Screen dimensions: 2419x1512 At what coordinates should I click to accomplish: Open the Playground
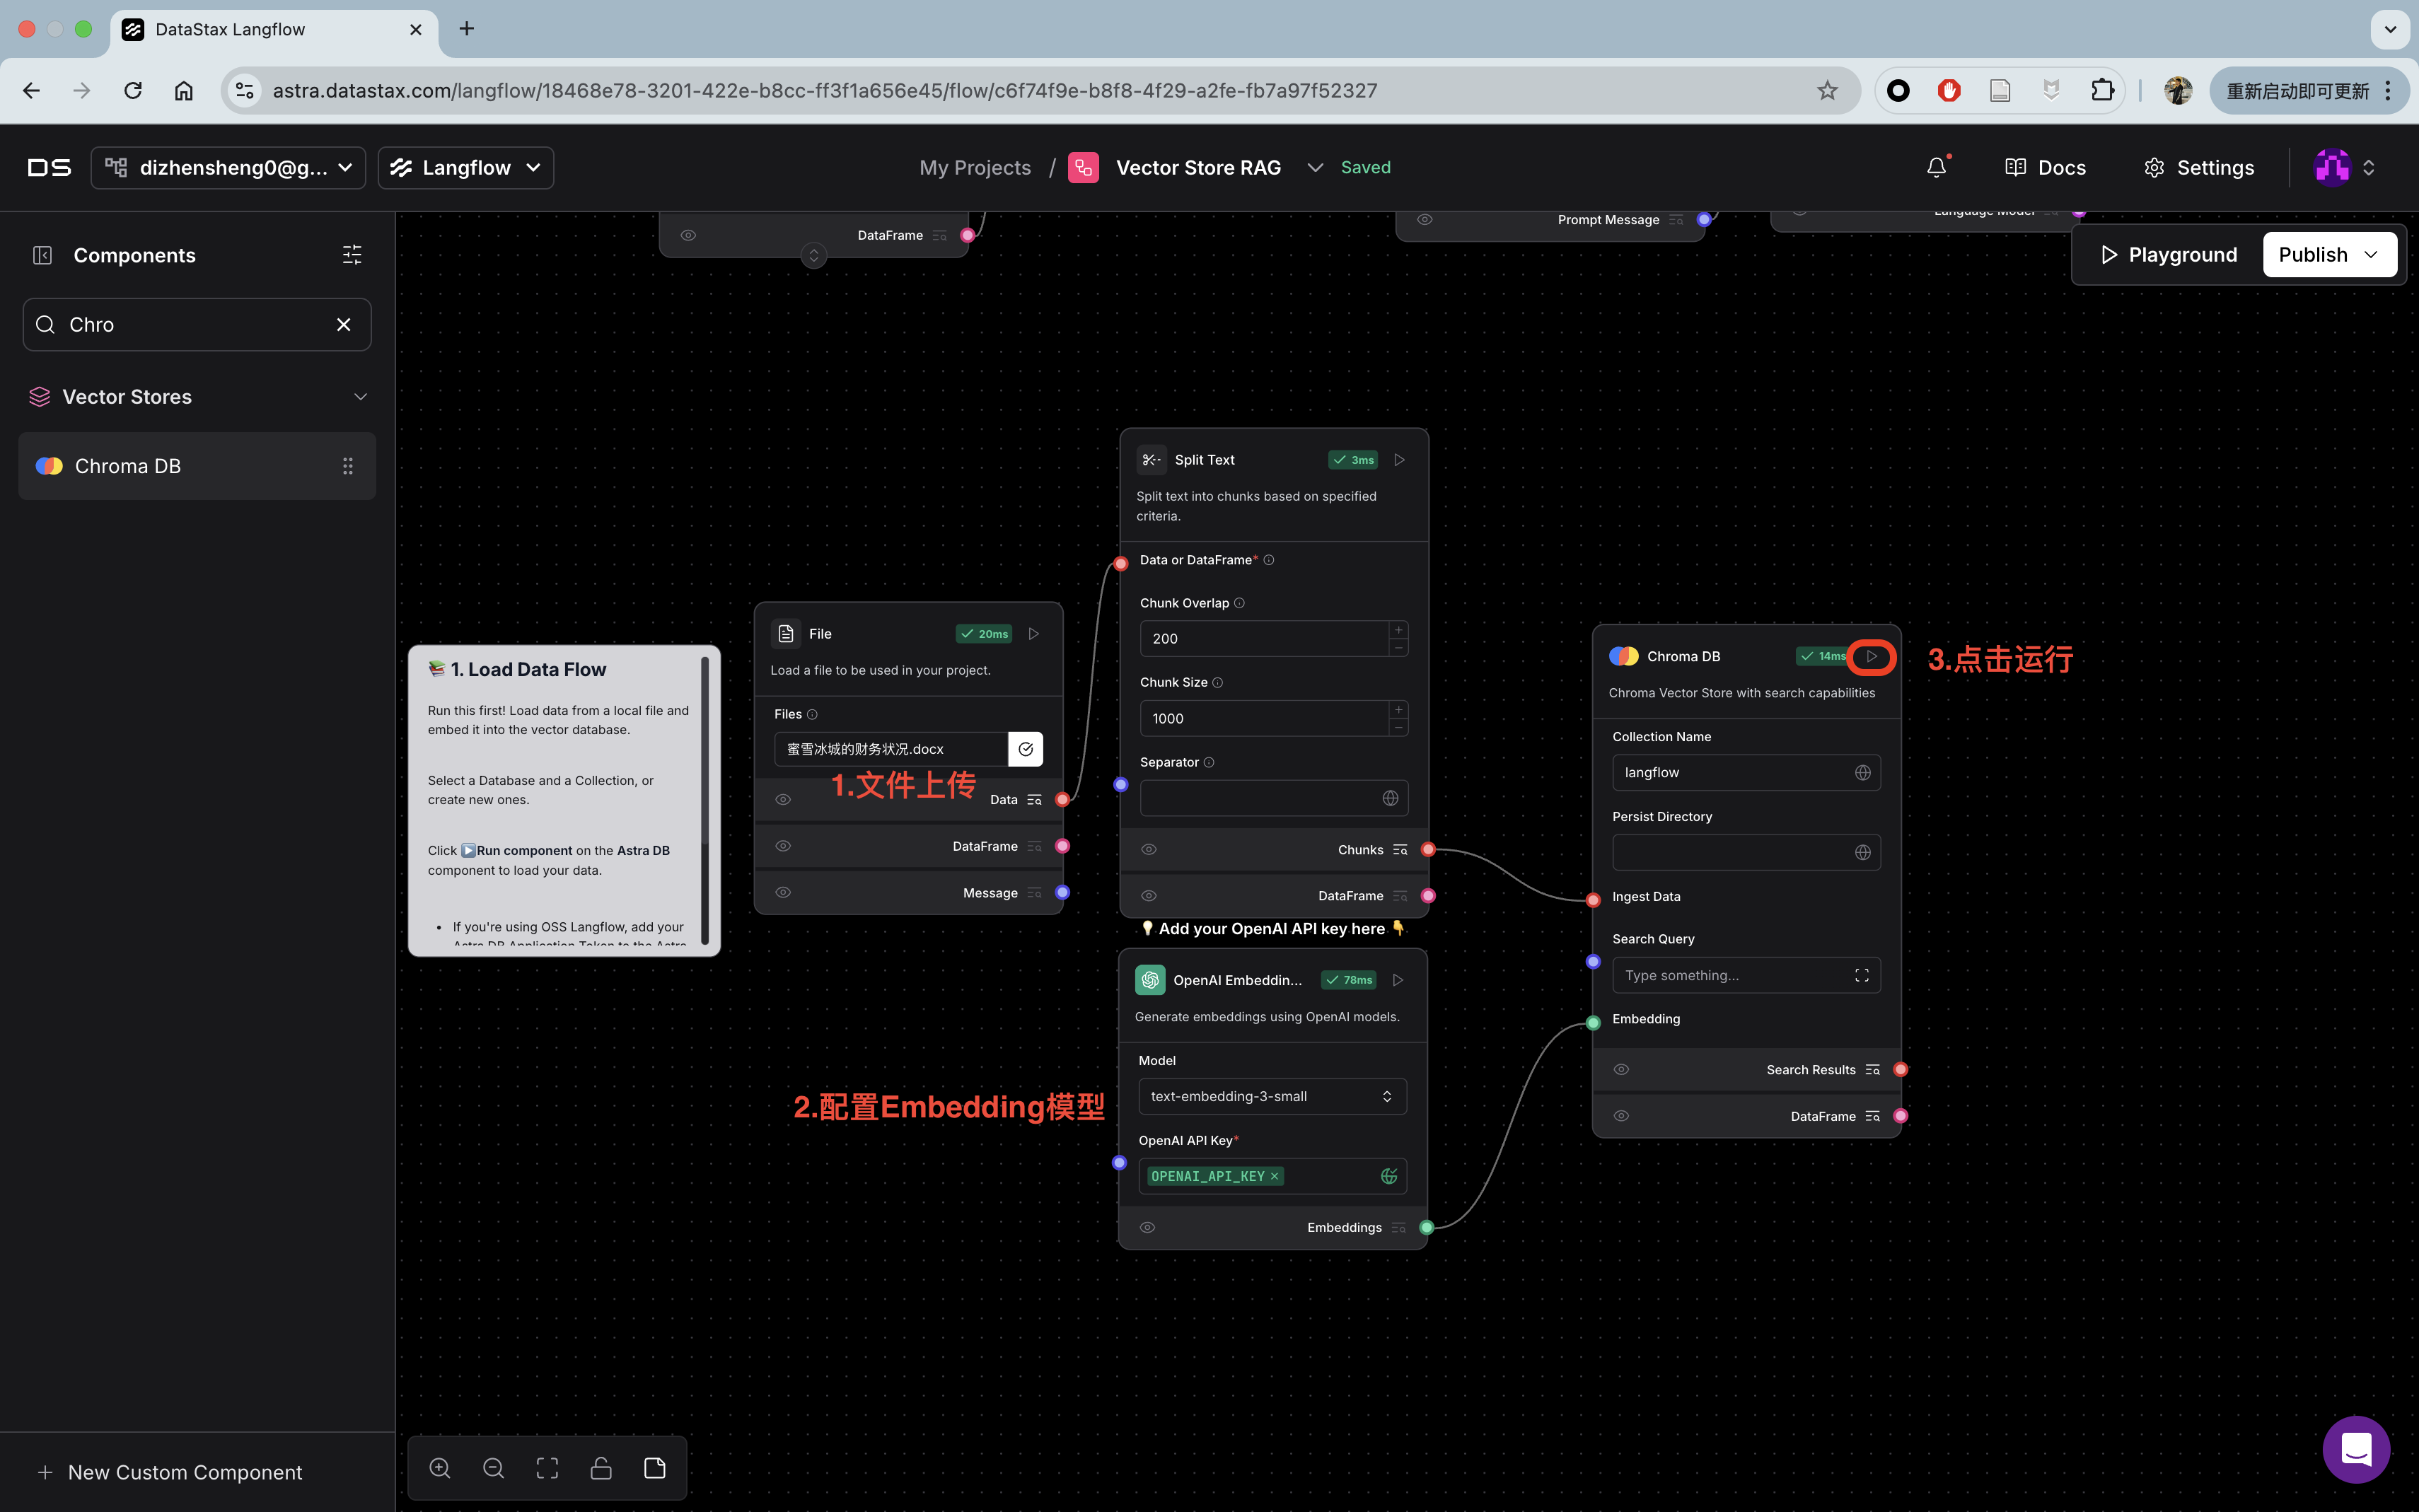point(2168,255)
